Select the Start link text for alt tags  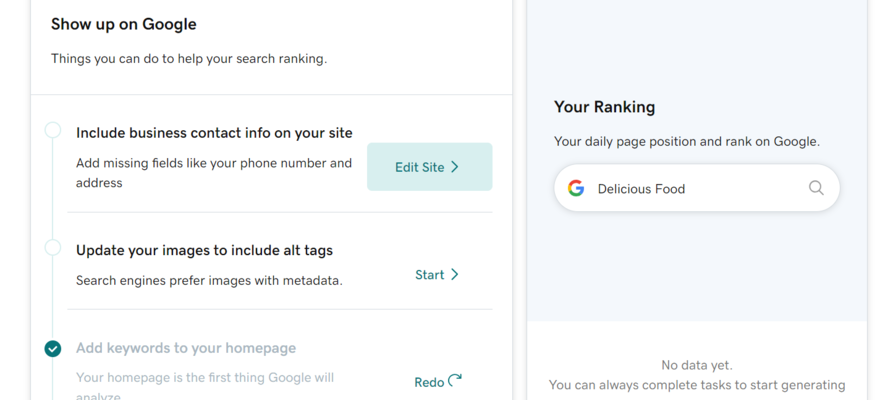coord(429,274)
